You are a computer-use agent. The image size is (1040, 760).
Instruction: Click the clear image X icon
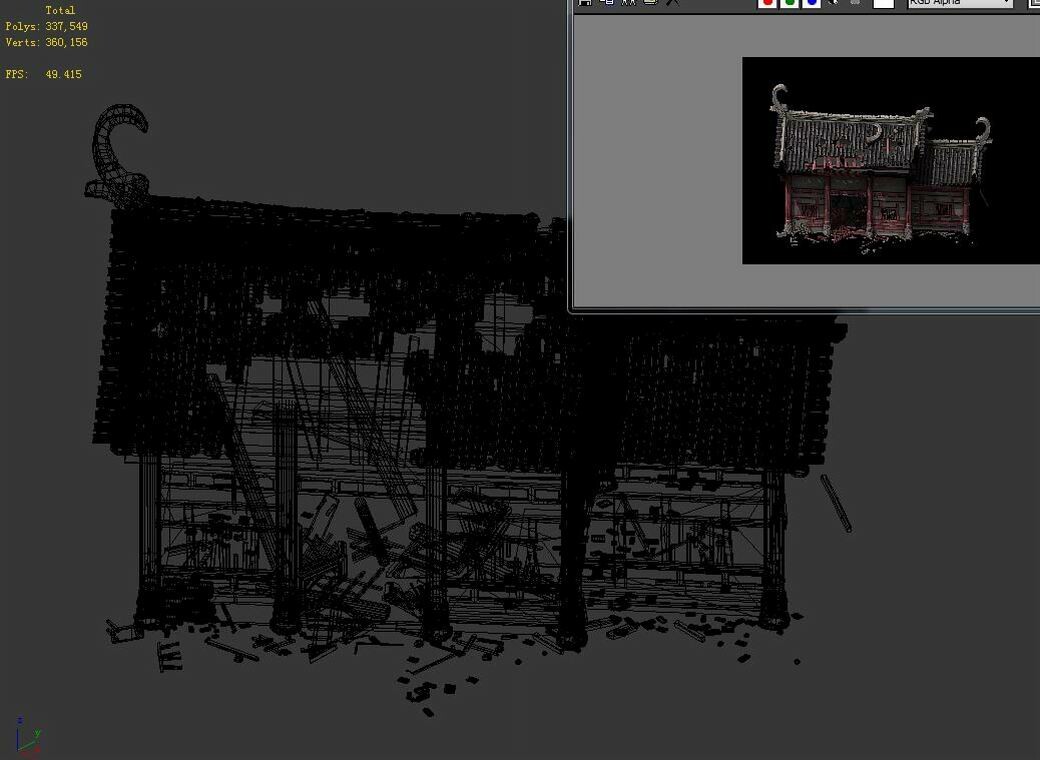pos(673,3)
